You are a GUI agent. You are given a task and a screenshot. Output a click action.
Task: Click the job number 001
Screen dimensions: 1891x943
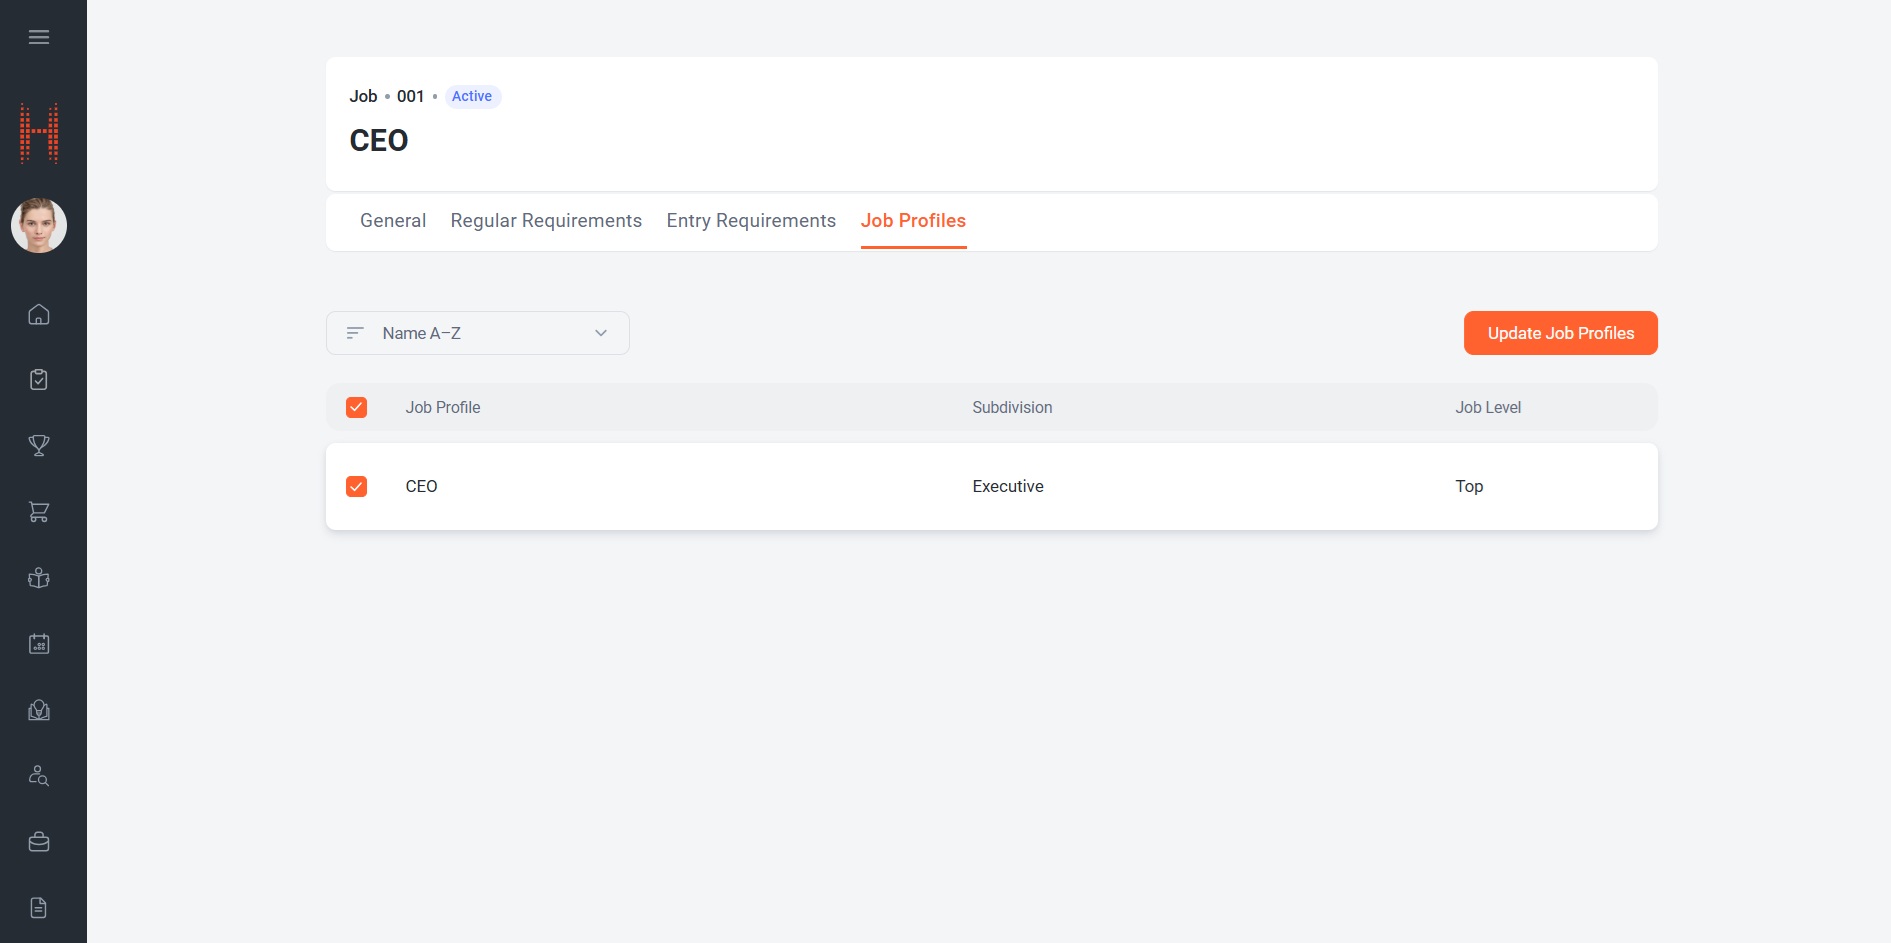pos(410,96)
